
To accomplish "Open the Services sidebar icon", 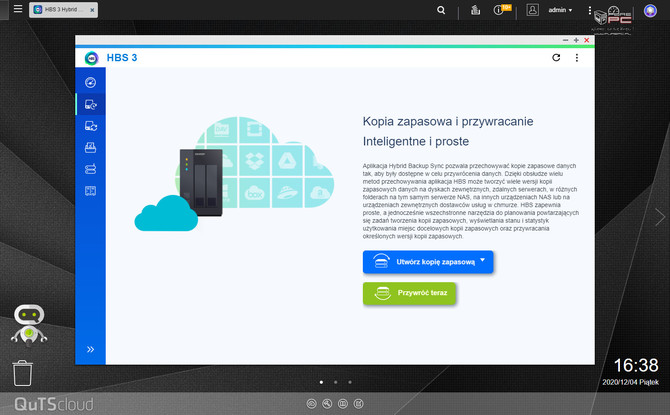I will pyautogui.click(x=90, y=191).
